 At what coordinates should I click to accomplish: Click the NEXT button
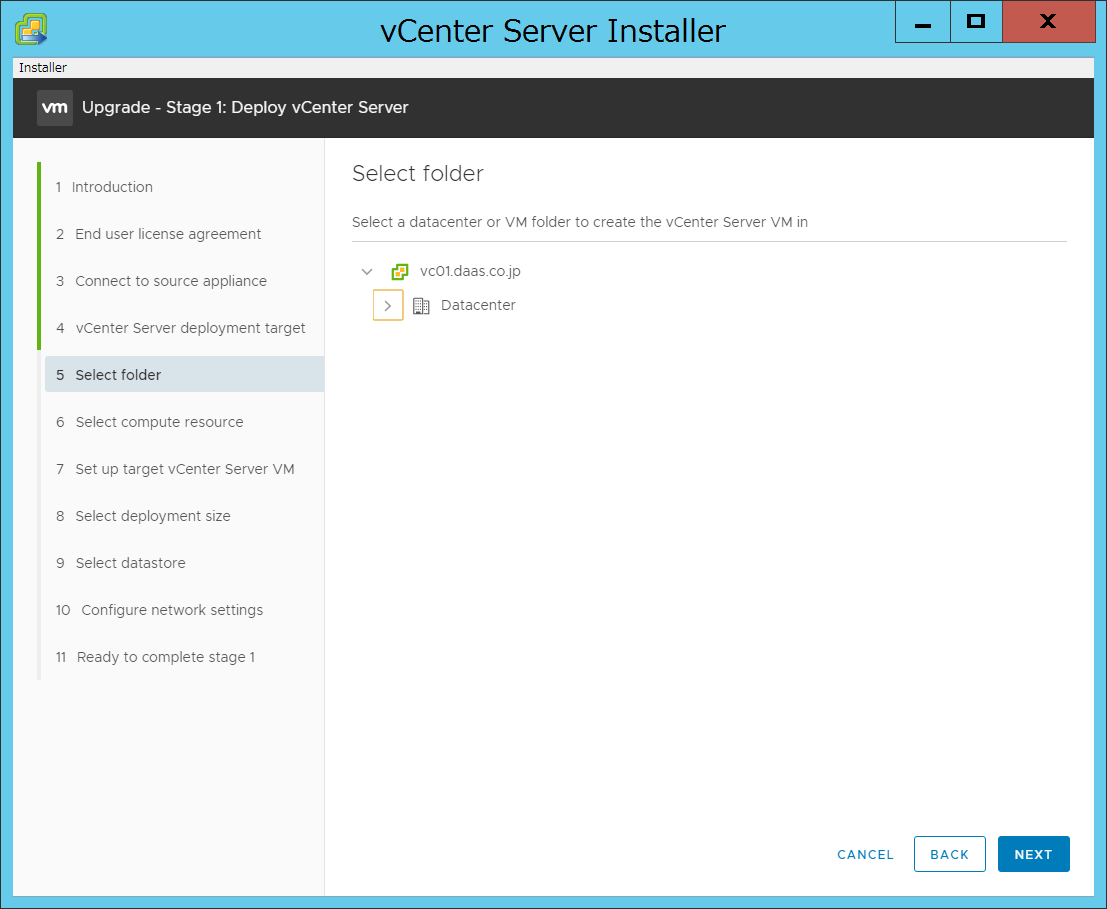(x=1034, y=855)
